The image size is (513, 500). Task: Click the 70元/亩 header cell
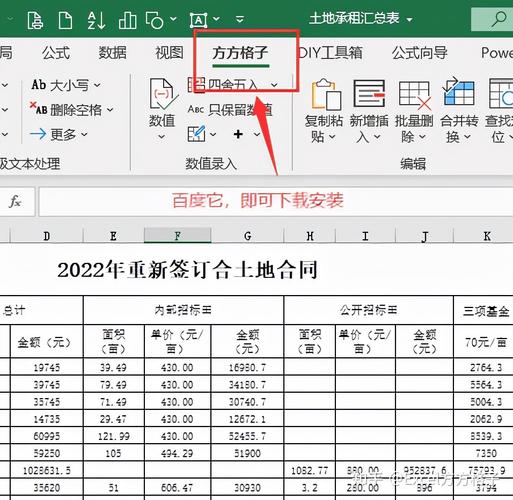[x=484, y=342]
